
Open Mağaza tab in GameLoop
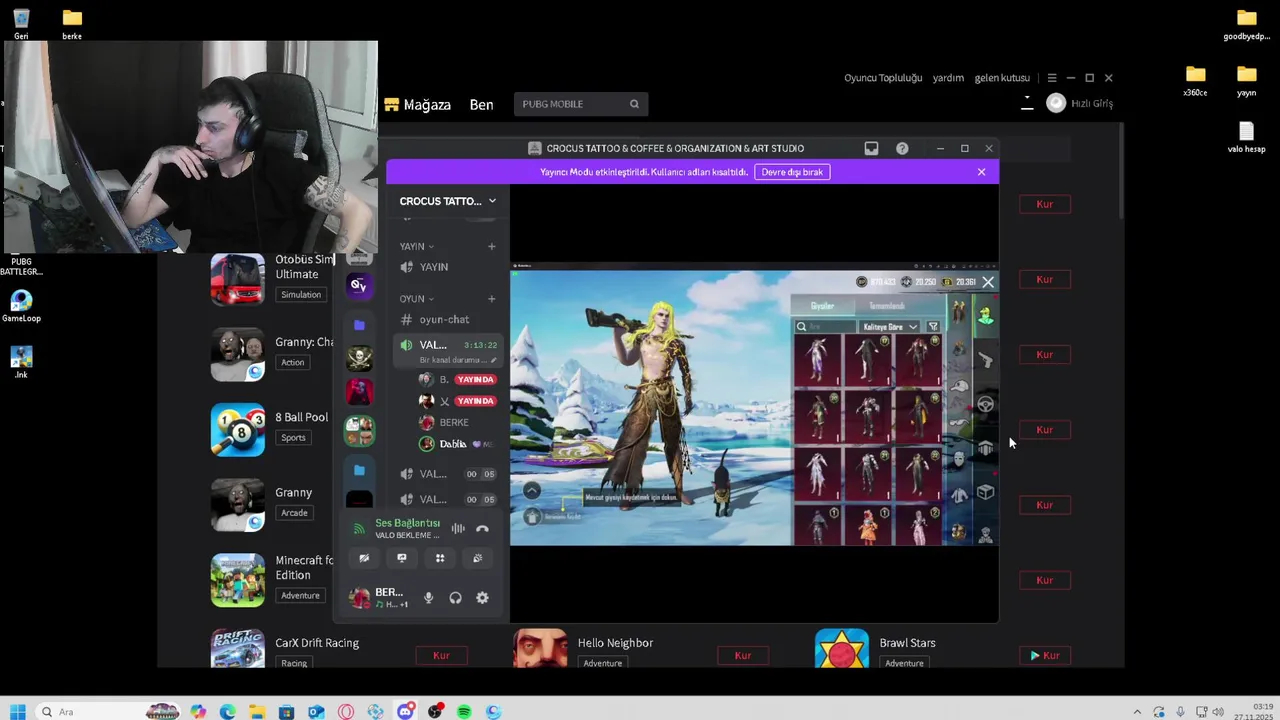coord(418,104)
